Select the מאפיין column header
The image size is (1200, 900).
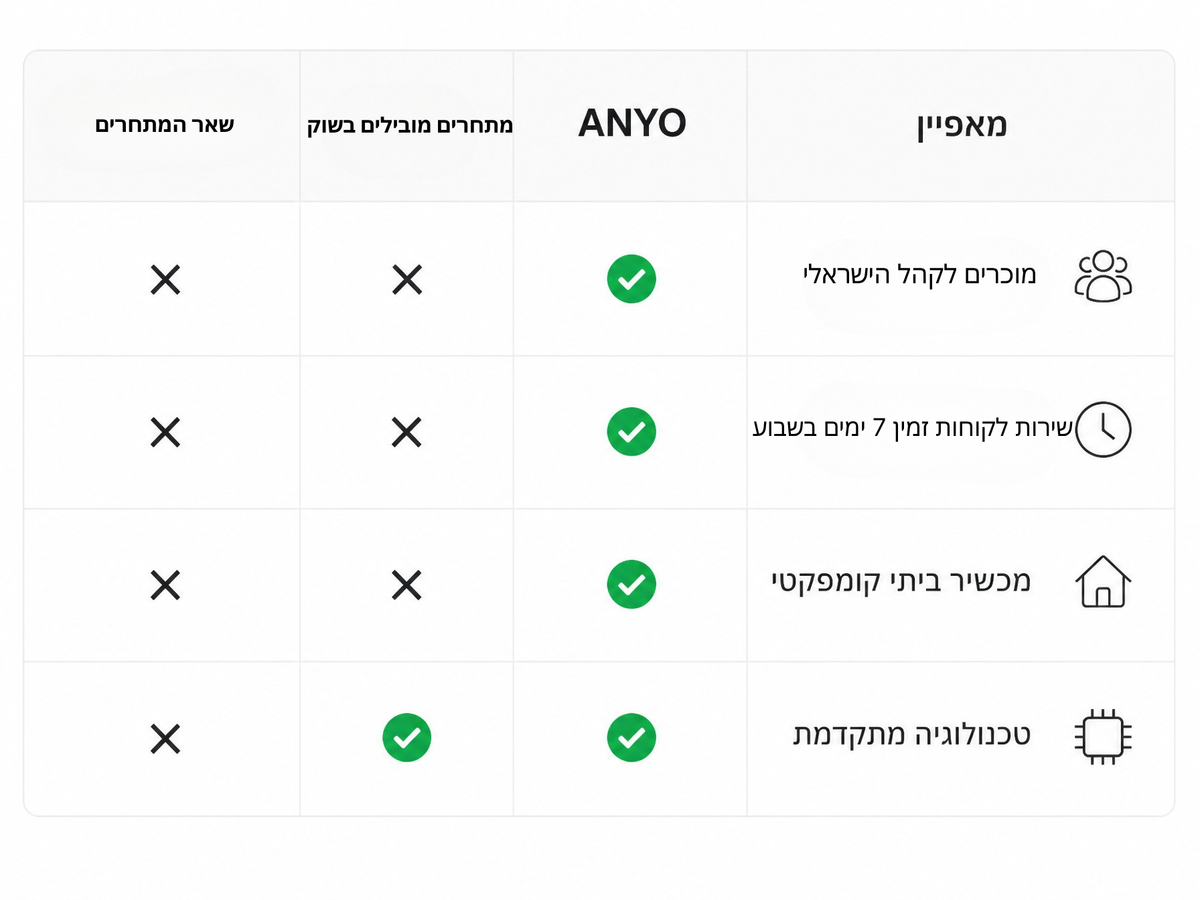[x=960, y=125]
